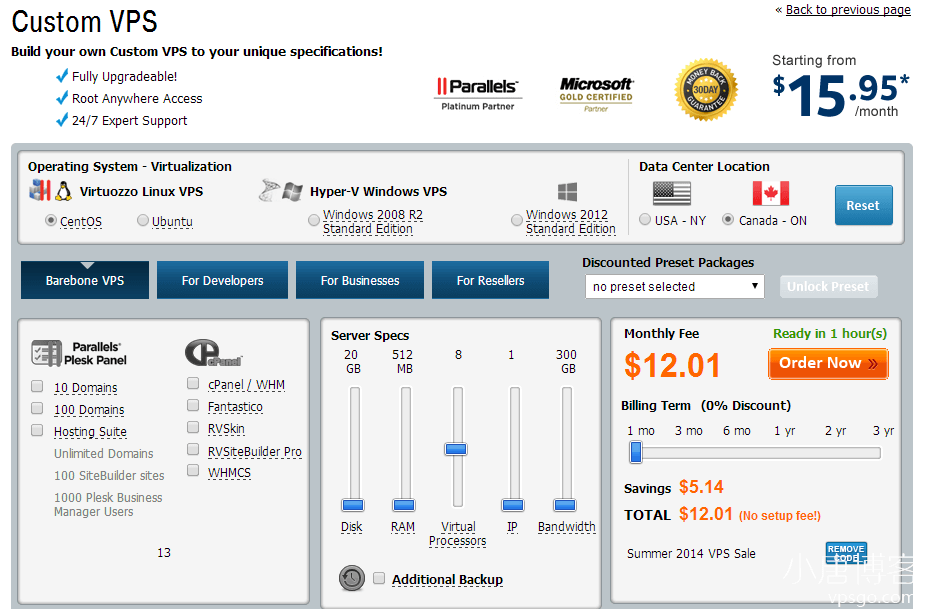925x609 pixels.
Task: Click the Additional Backup clock icon
Action: pyautogui.click(x=352, y=578)
